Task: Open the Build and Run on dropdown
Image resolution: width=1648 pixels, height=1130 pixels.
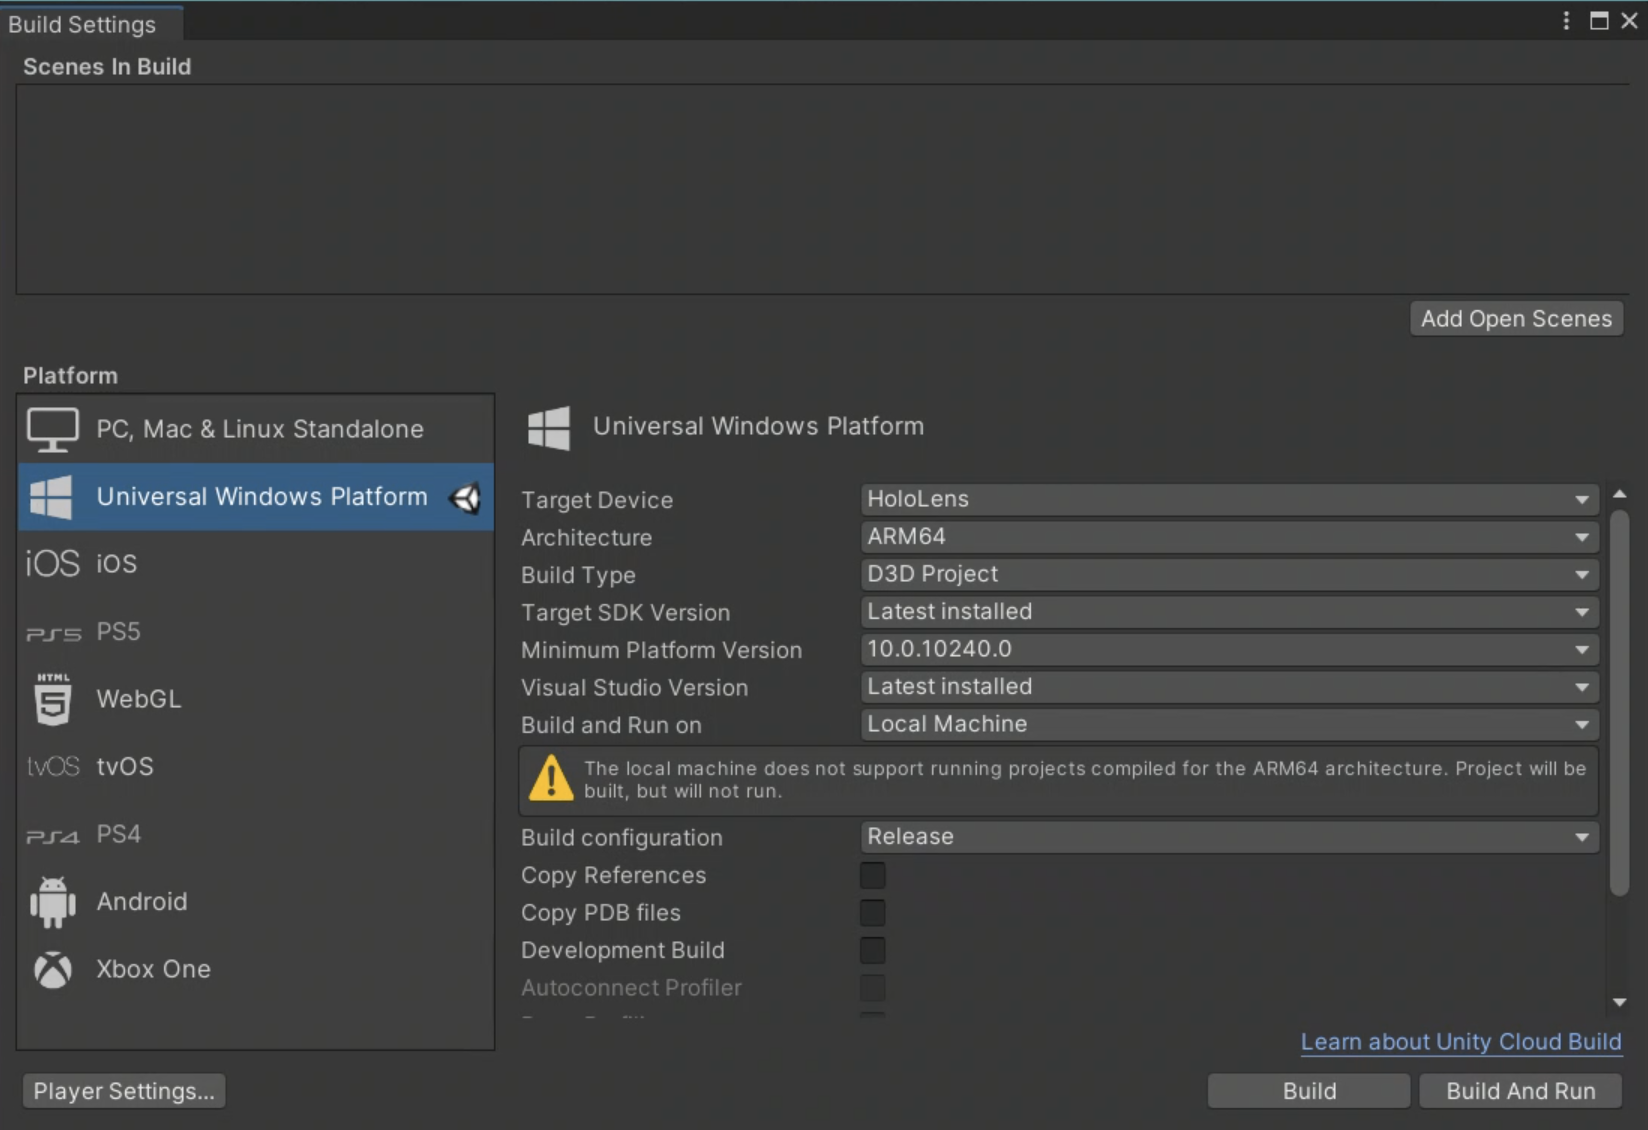Action: click(x=1229, y=724)
